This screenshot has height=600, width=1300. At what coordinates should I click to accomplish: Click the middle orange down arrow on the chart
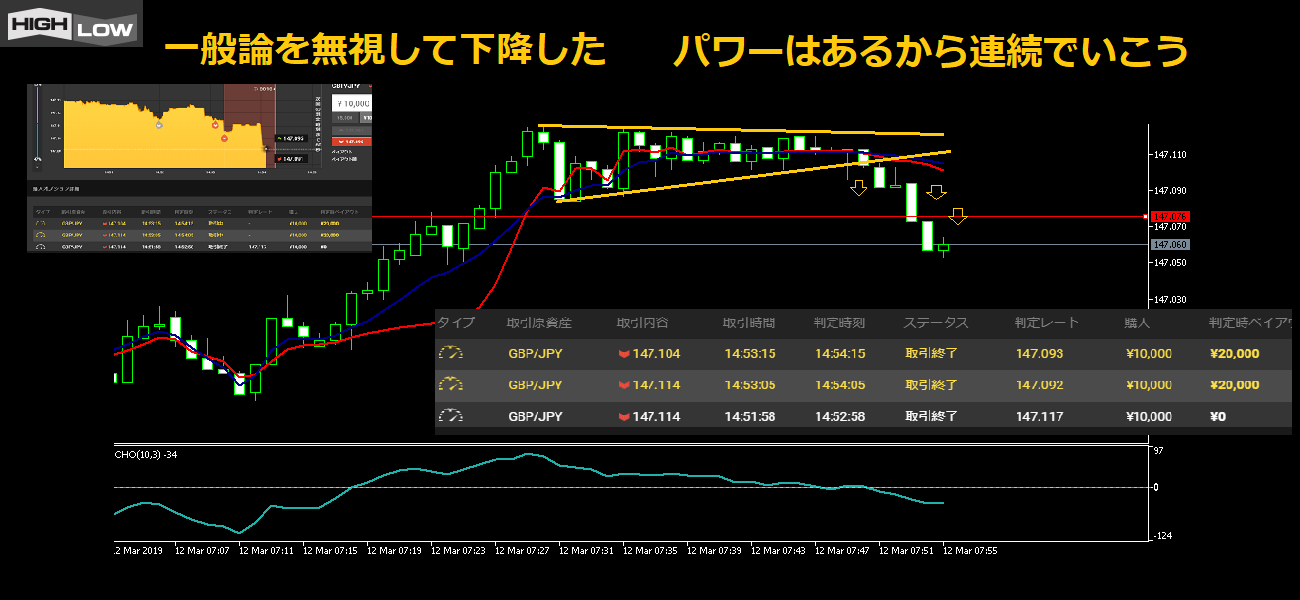937,192
